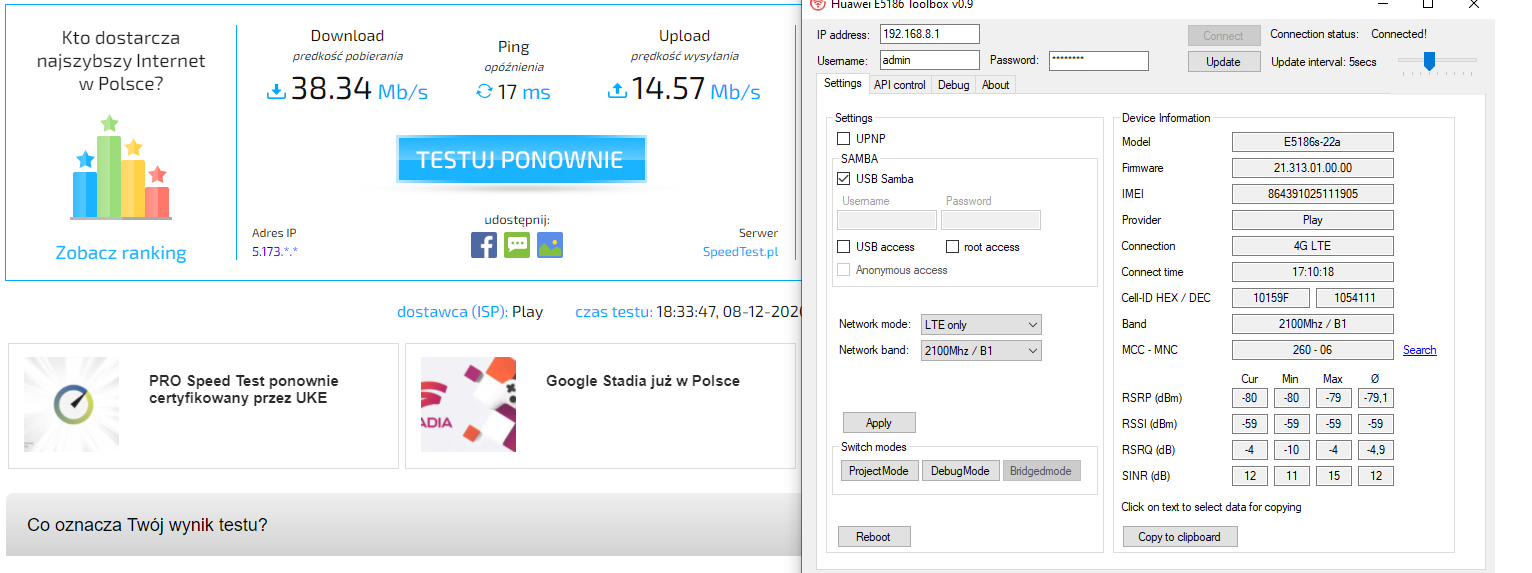
Task: Click the ProjectMode button
Action: (x=879, y=470)
